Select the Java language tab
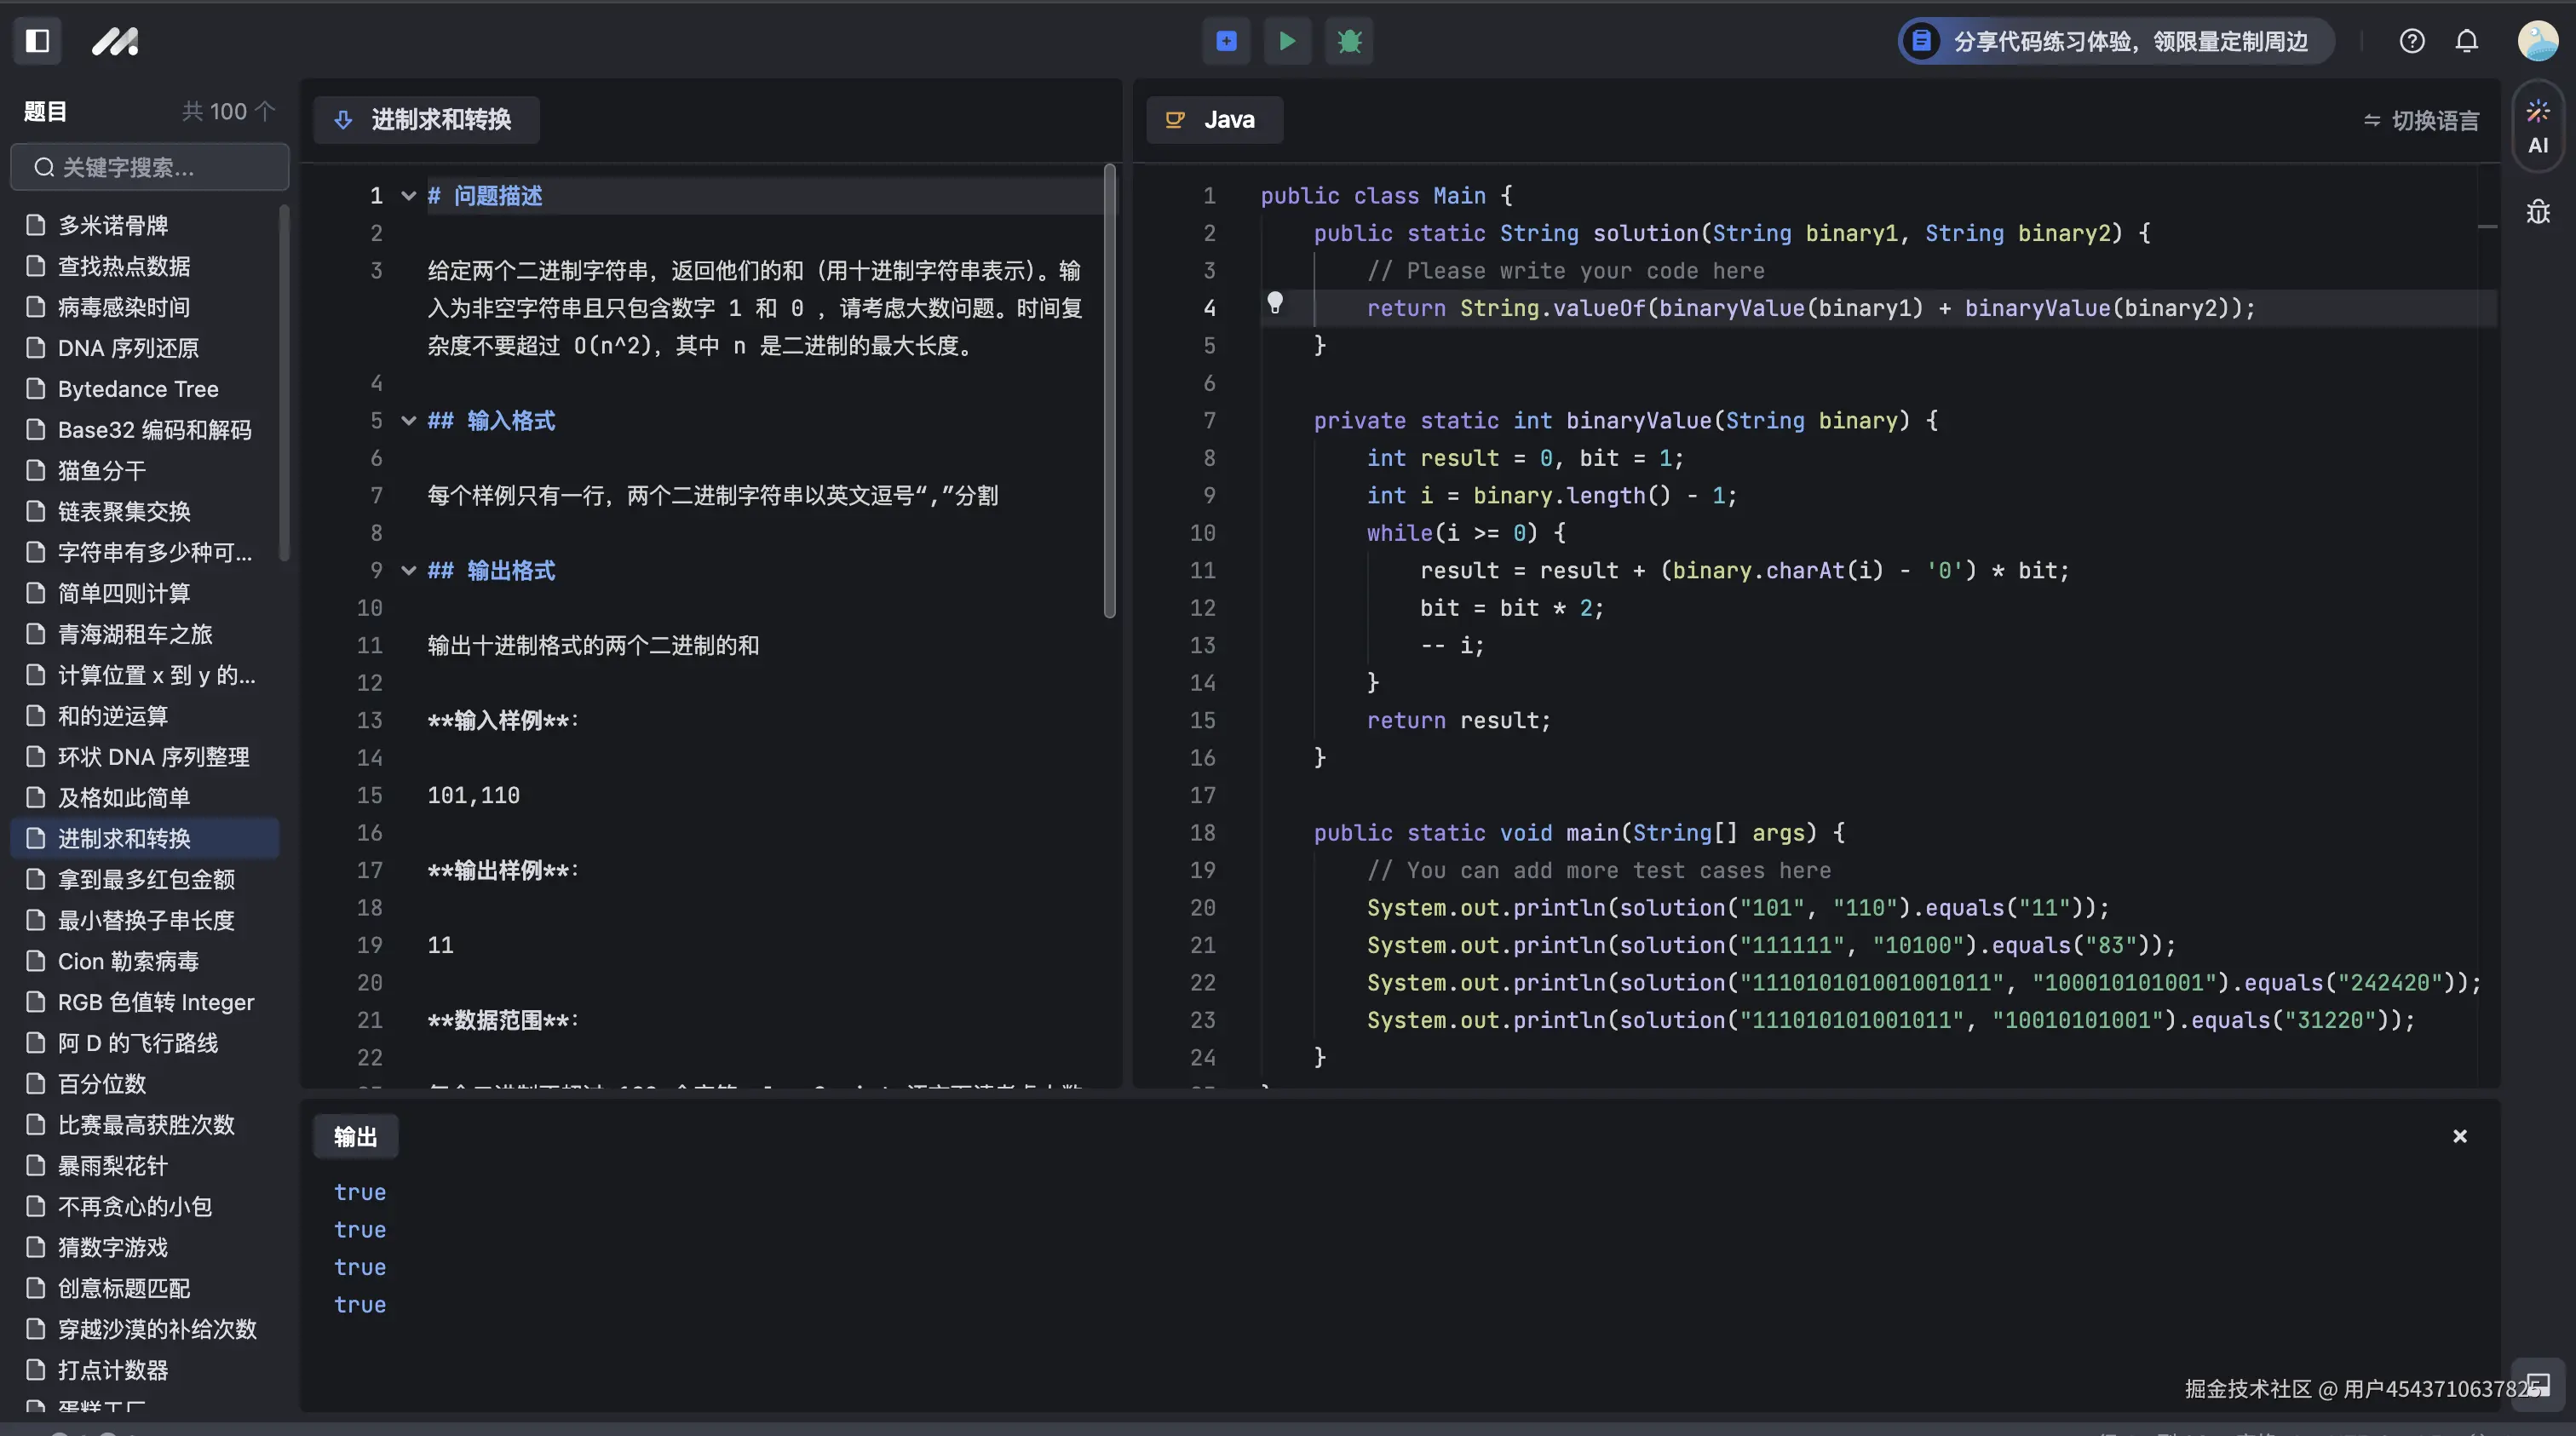2576x1436 pixels. tap(1213, 119)
